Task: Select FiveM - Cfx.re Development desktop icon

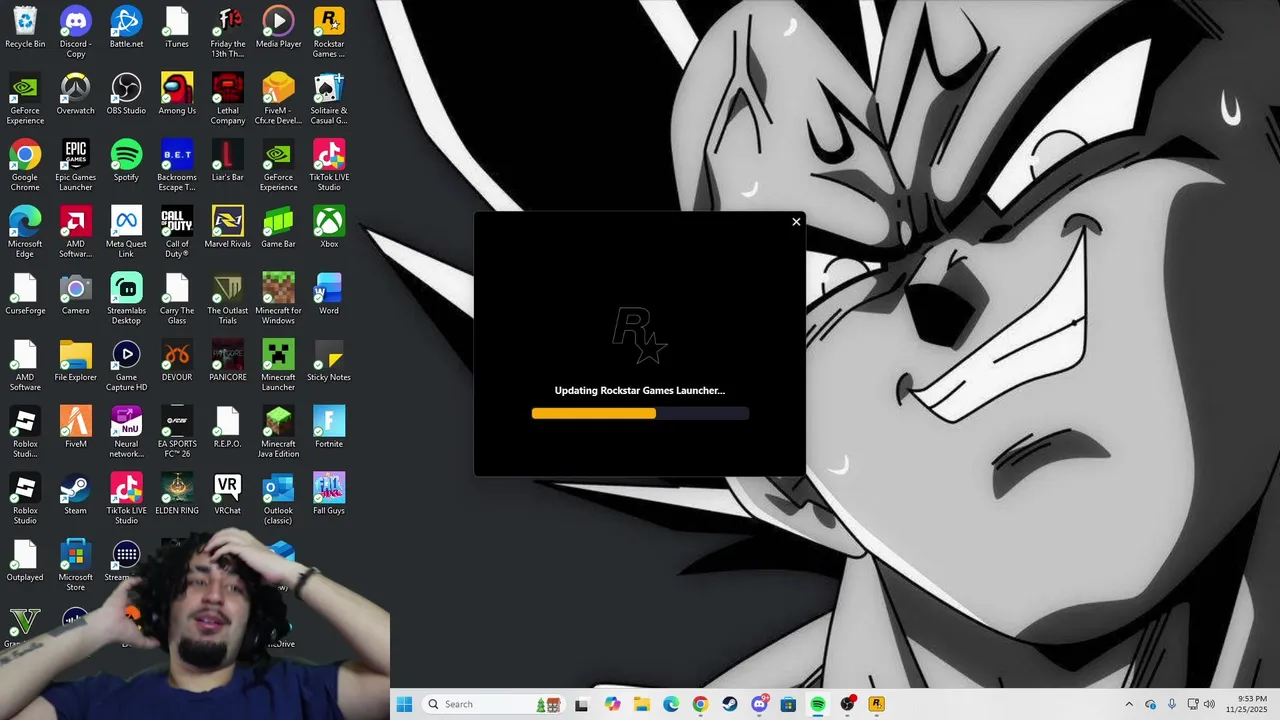Action: pyautogui.click(x=278, y=99)
